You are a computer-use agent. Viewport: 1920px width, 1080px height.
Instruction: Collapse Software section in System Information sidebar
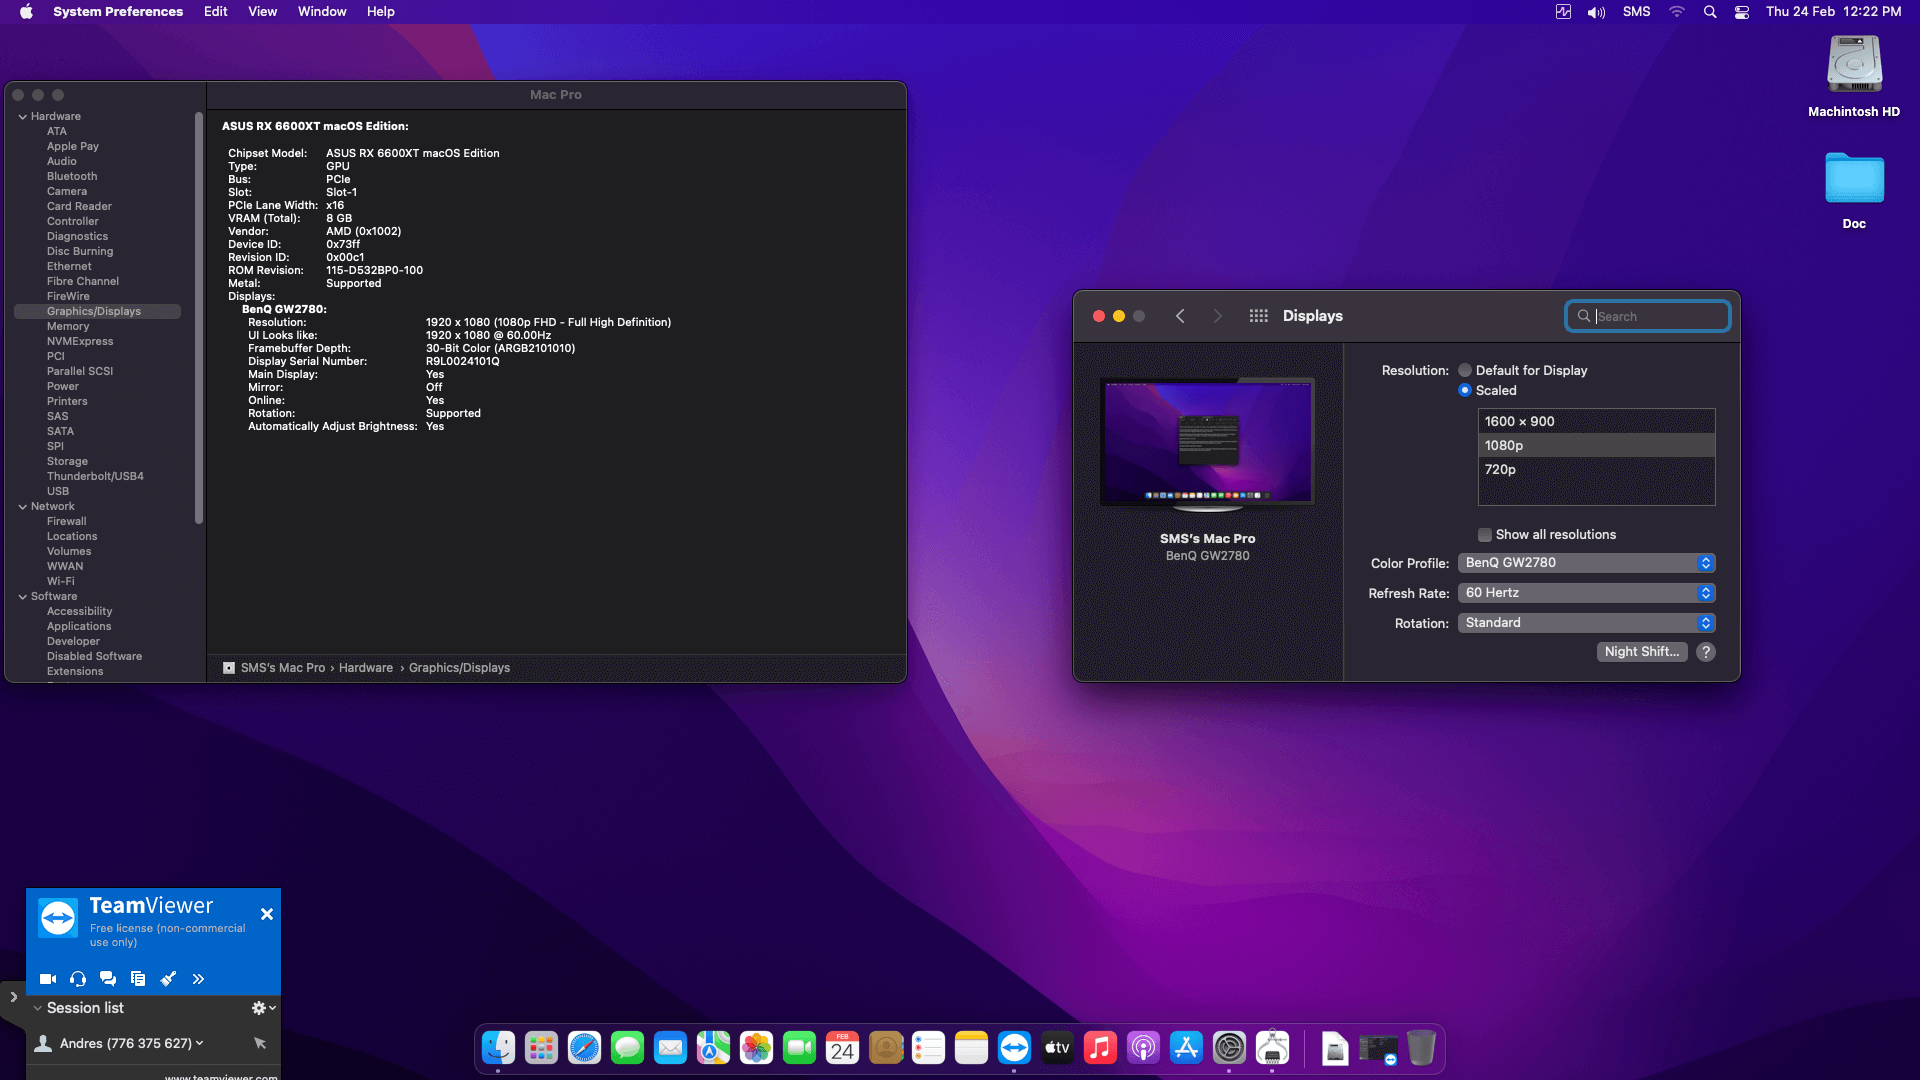click(x=22, y=597)
